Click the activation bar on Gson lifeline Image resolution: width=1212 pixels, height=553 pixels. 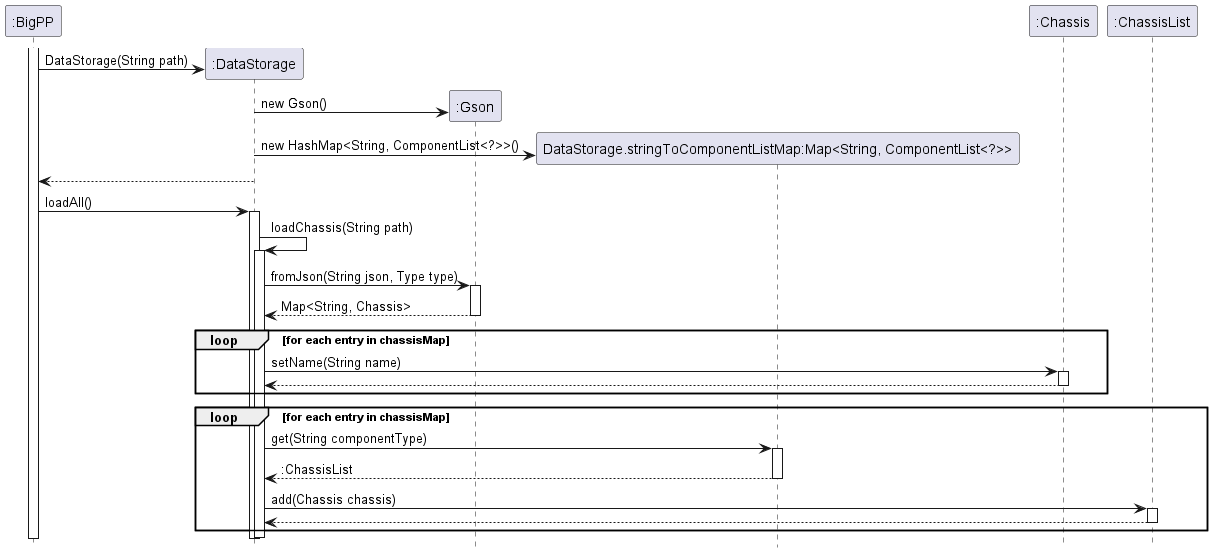475,300
